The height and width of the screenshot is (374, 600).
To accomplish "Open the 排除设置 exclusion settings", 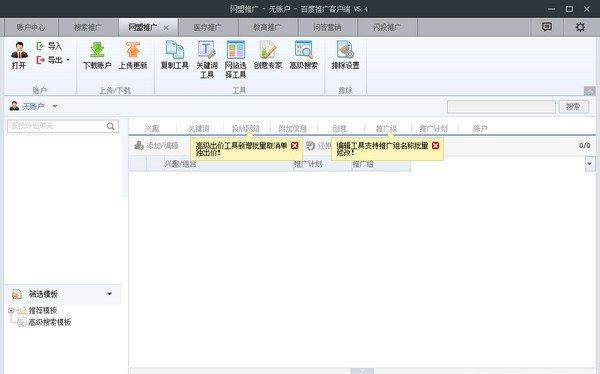I will click(x=345, y=50).
